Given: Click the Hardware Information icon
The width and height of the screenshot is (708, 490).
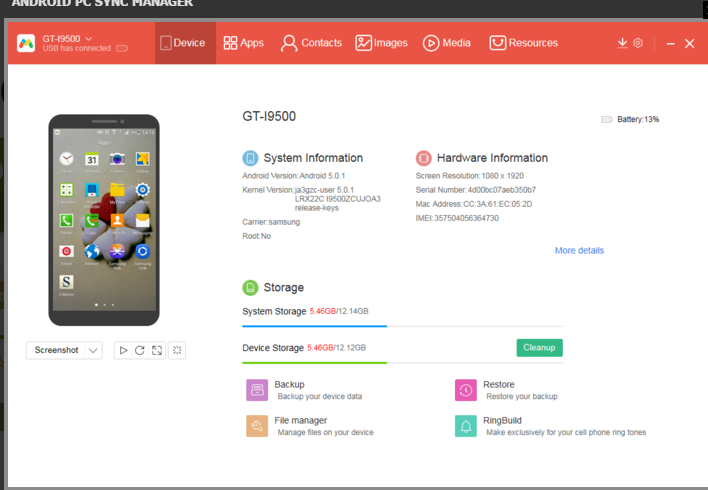Looking at the screenshot, I should pyautogui.click(x=424, y=158).
